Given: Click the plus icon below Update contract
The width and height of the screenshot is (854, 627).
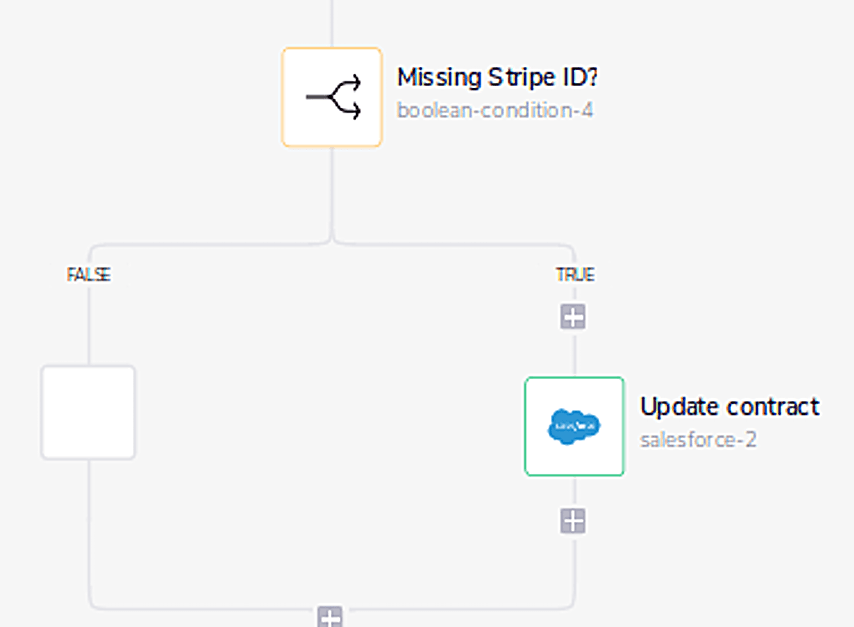Looking at the screenshot, I should point(574,520).
